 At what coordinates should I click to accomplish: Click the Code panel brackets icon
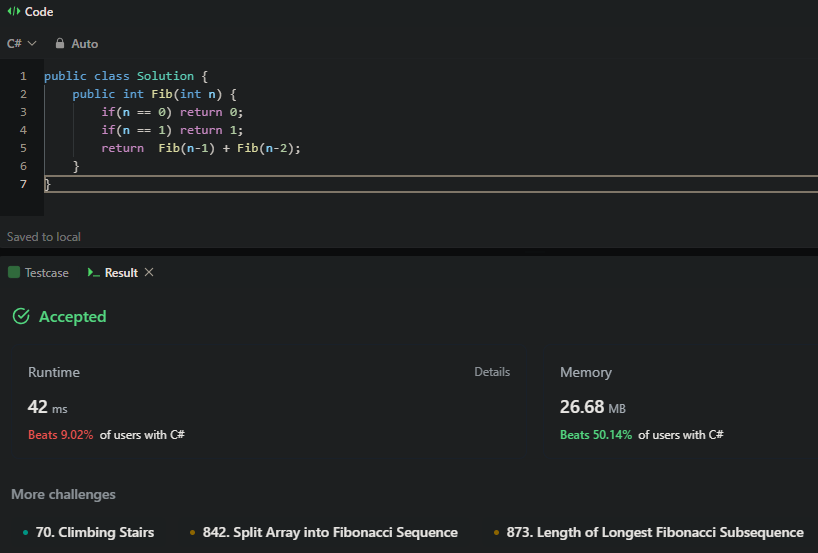pos(13,12)
